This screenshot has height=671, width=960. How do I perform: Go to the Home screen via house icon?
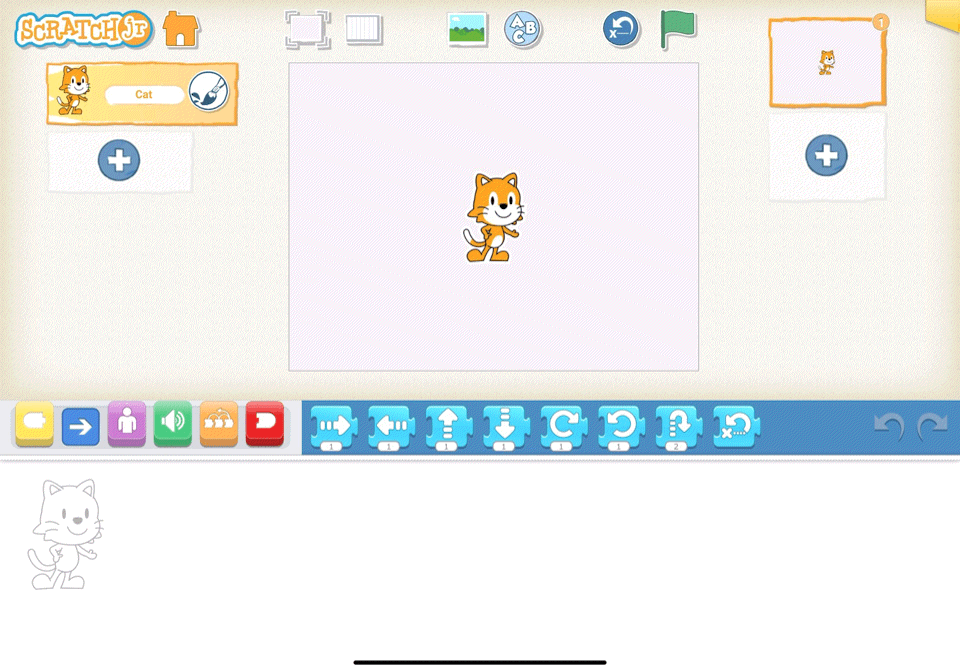click(x=181, y=29)
